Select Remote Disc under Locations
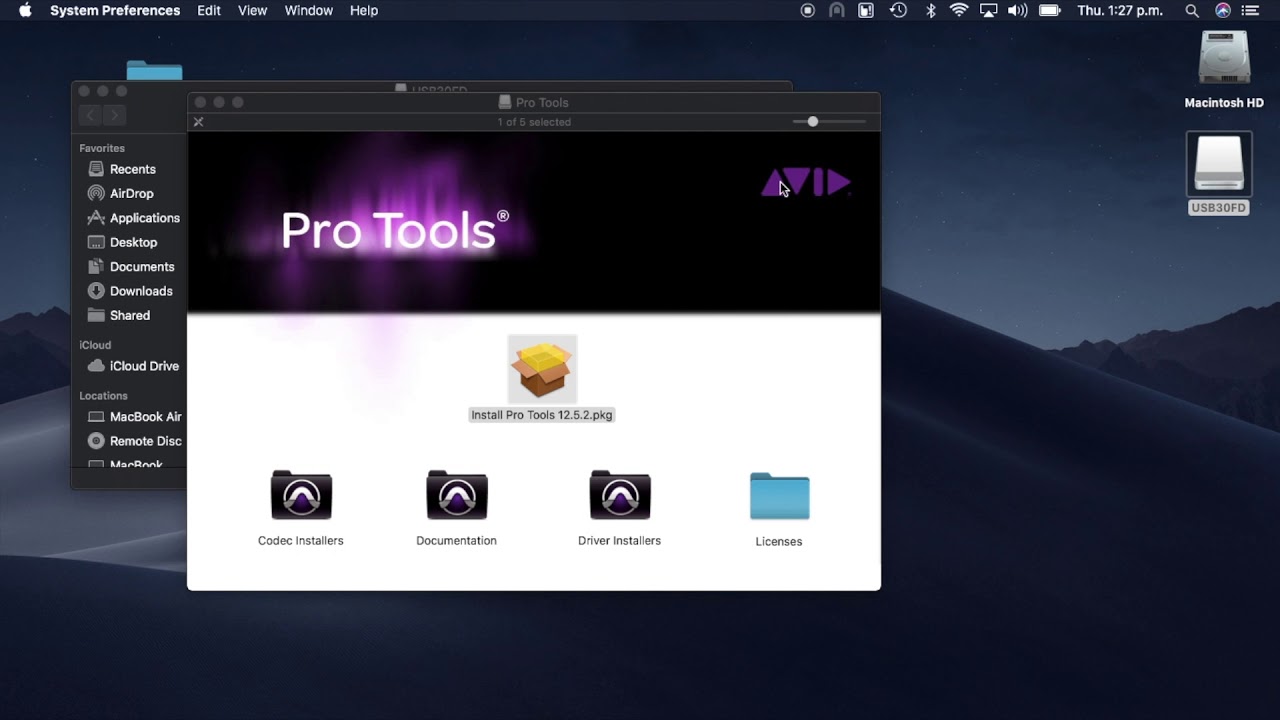 [134, 441]
